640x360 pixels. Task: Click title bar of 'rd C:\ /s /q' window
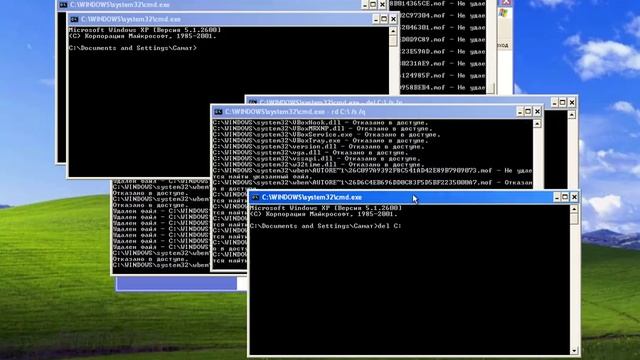coord(377,112)
